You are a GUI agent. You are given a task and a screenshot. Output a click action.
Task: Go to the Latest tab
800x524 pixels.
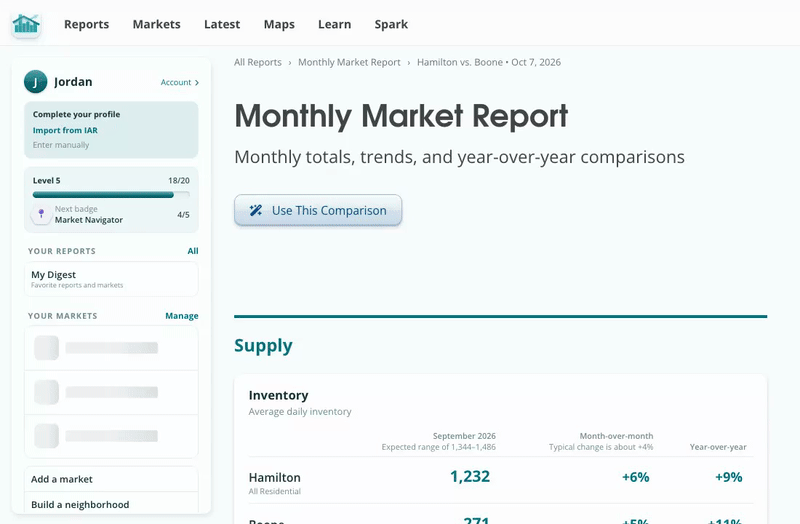pos(221,24)
